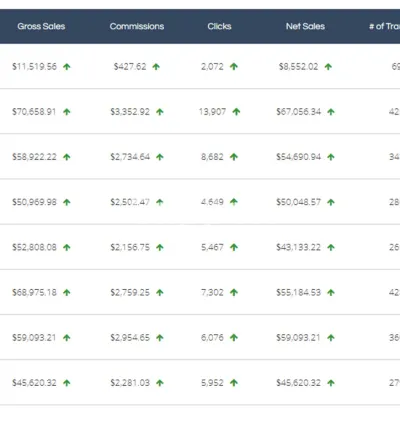Click the up arrow beside 5,952 clicks
This screenshot has height=424, width=400.
coord(234,383)
